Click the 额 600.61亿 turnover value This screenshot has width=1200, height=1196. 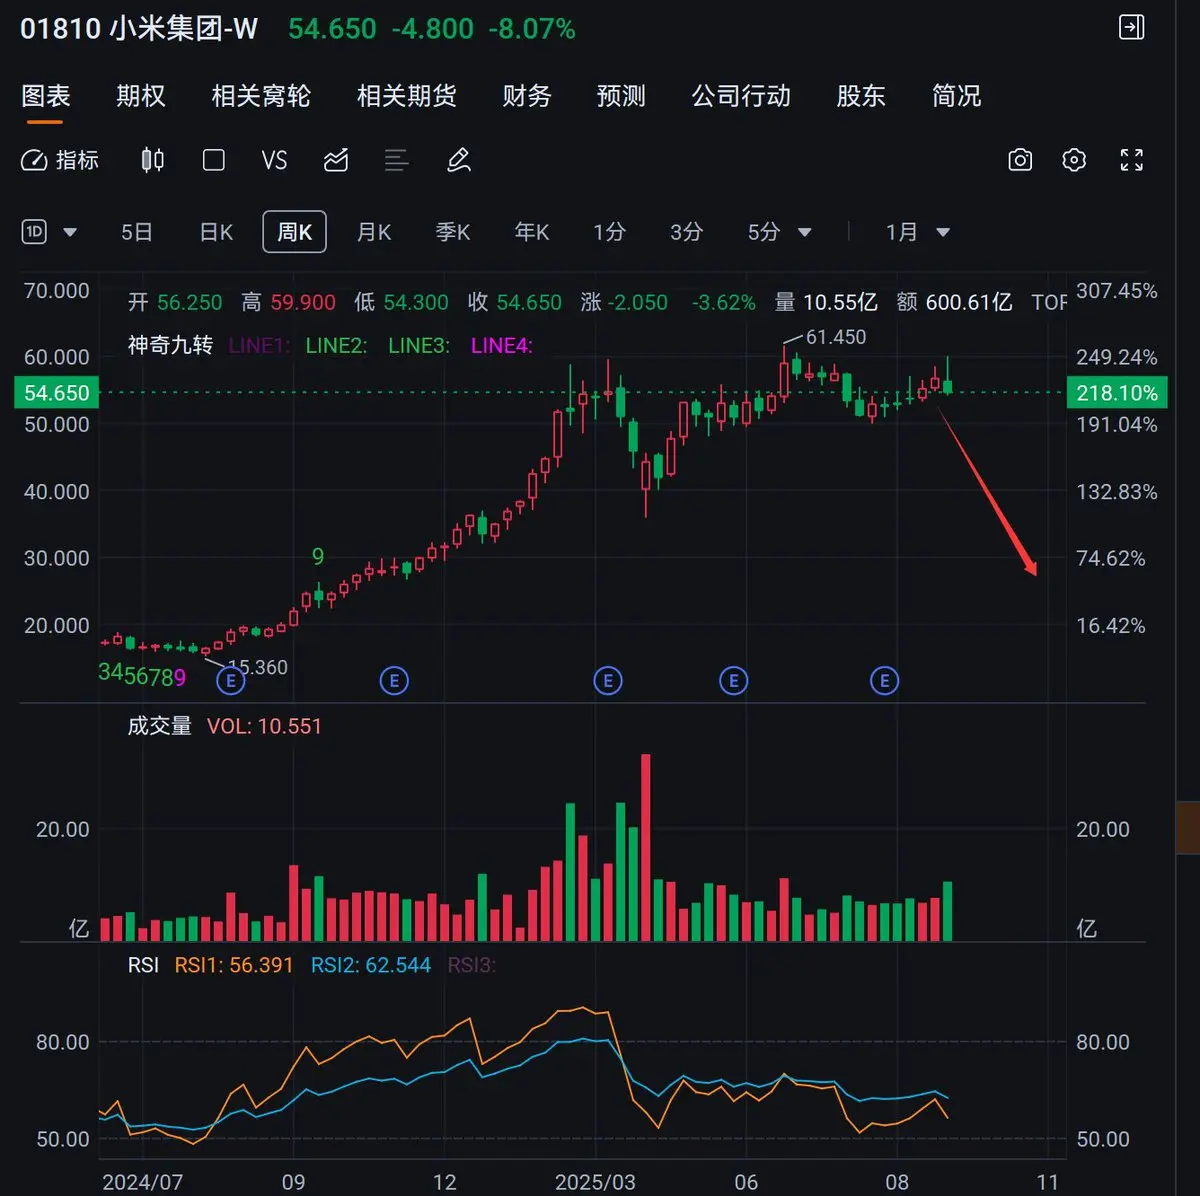[955, 302]
